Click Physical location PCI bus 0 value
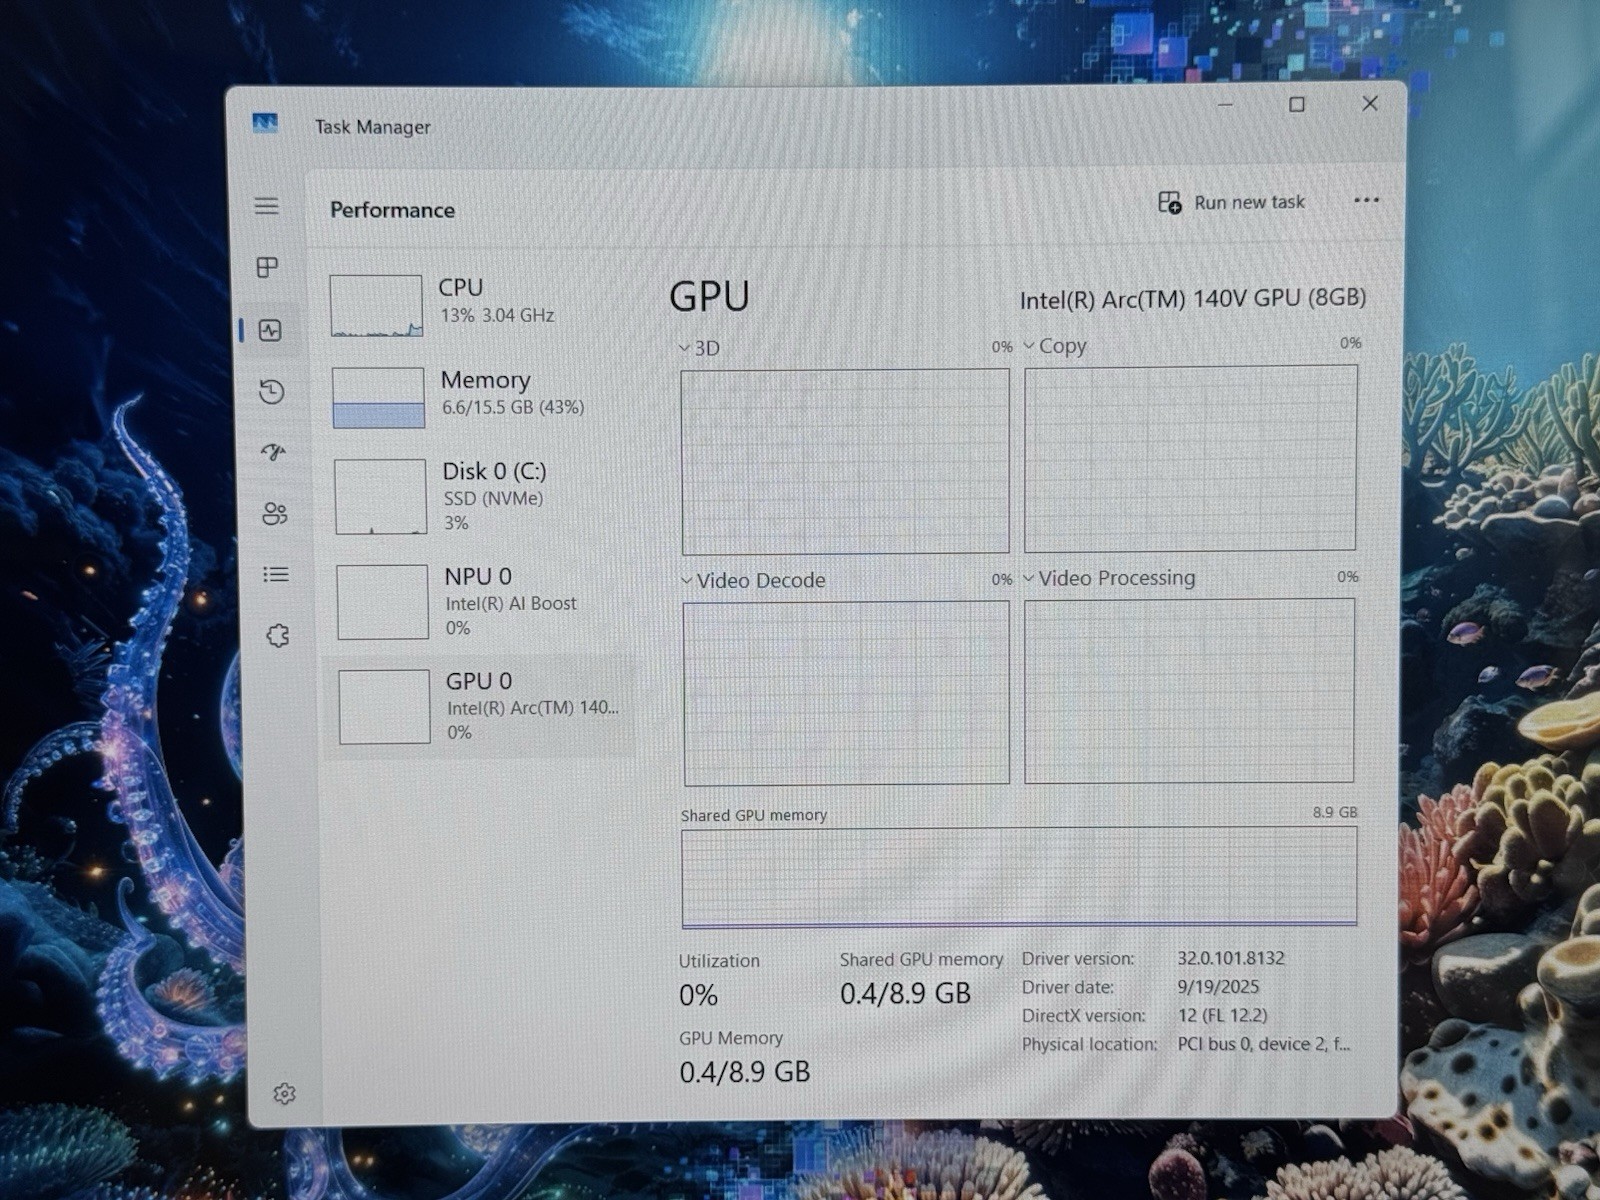The height and width of the screenshot is (1200, 1600). click(1263, 1044)
